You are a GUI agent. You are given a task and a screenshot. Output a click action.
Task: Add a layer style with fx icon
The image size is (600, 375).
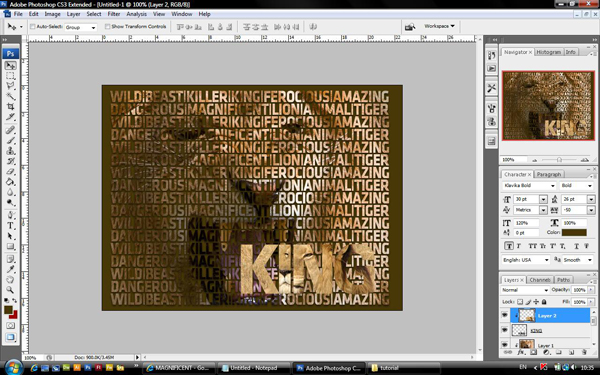pos(521,352)
